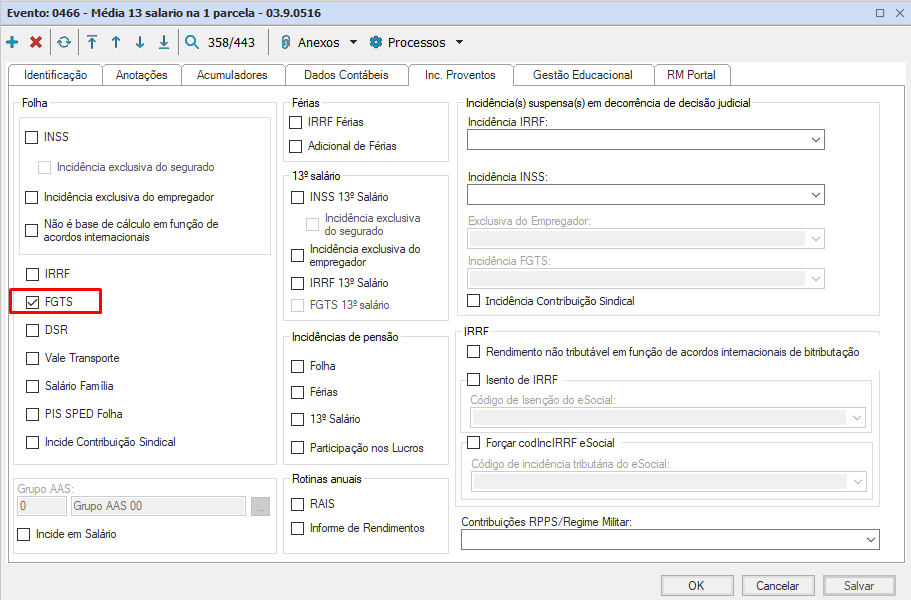The image size is (911, 600).
Task: Switch to the Acumuladores tab
Action: 232,75
